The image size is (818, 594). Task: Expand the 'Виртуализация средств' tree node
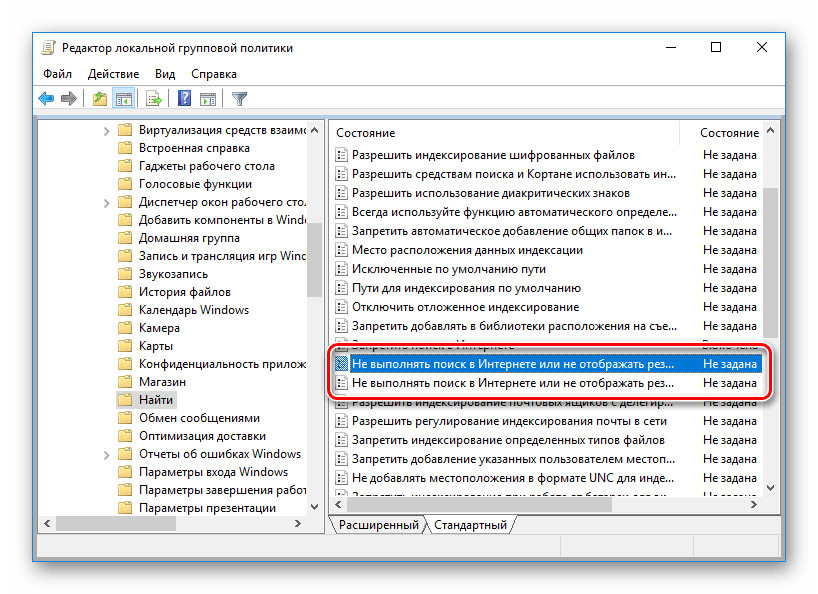pos(108,130)
